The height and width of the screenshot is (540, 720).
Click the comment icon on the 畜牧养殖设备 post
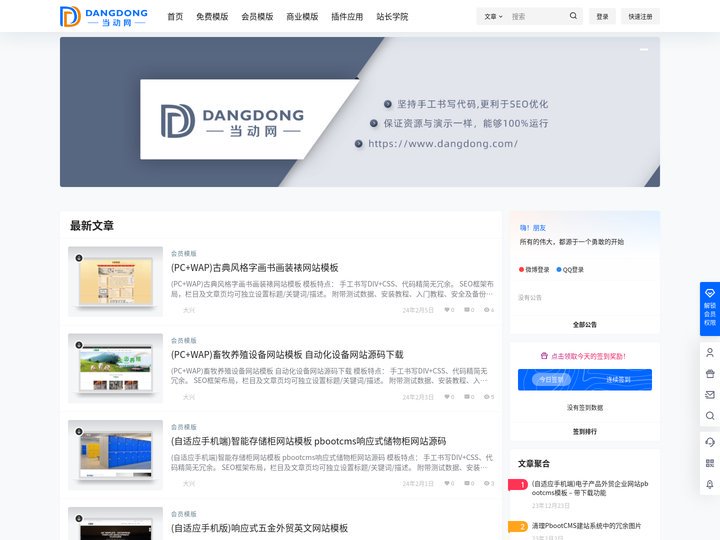(x=466, y=397)
